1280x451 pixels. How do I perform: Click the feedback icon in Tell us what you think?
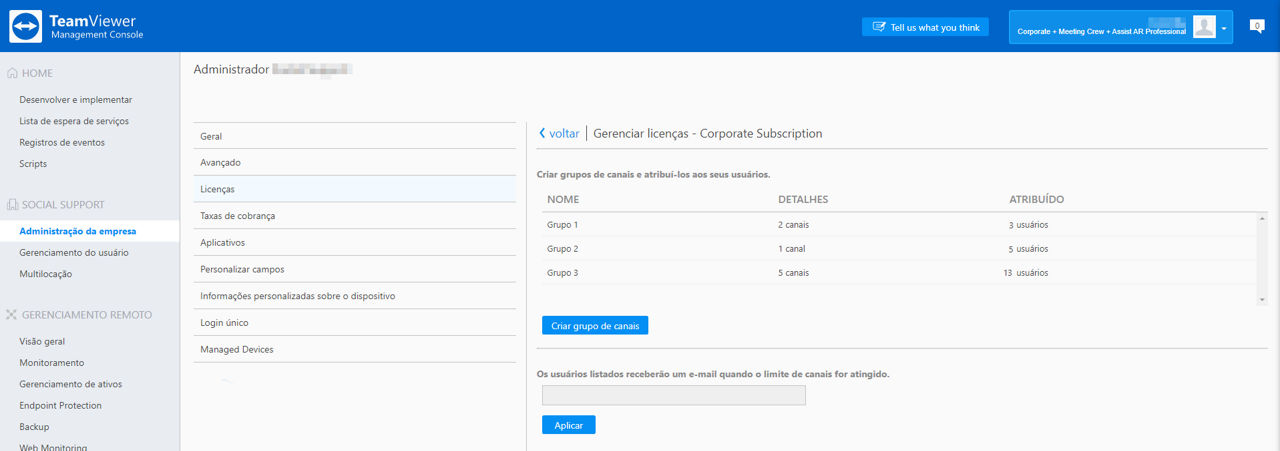[879, 27]
